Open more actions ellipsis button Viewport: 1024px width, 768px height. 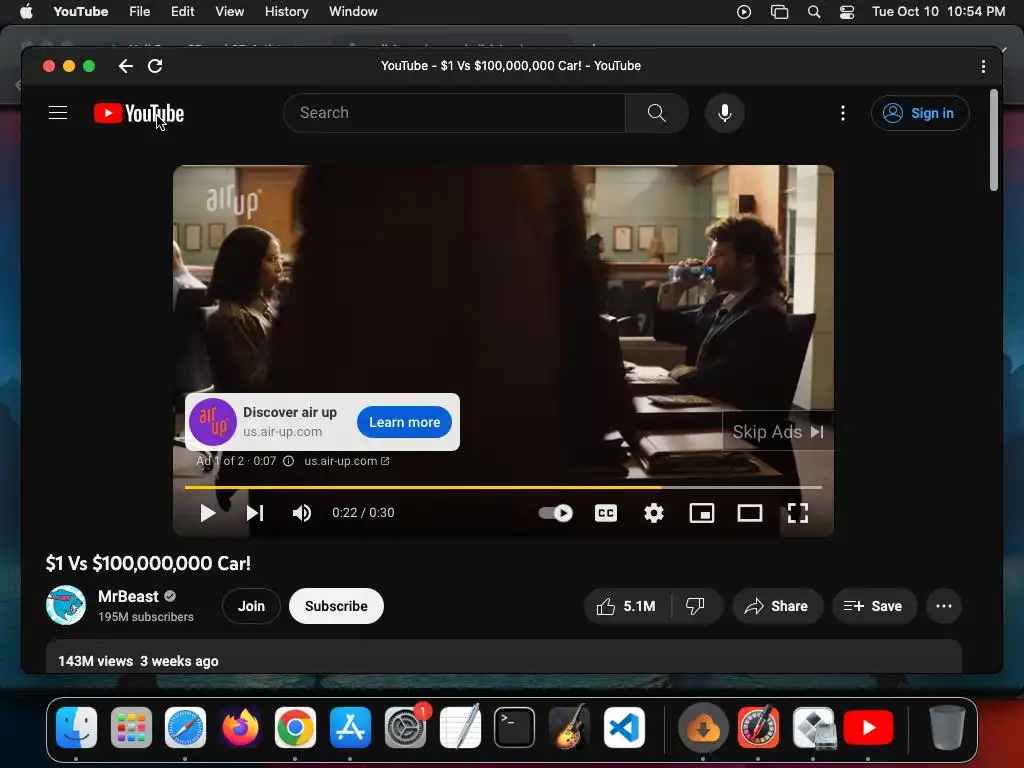[x=944, y=606]
